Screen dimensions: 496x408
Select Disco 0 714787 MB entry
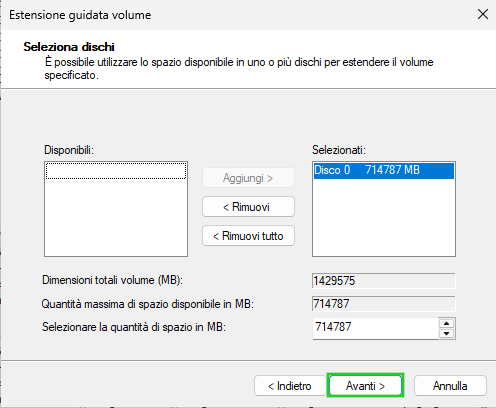click(384, 170)
